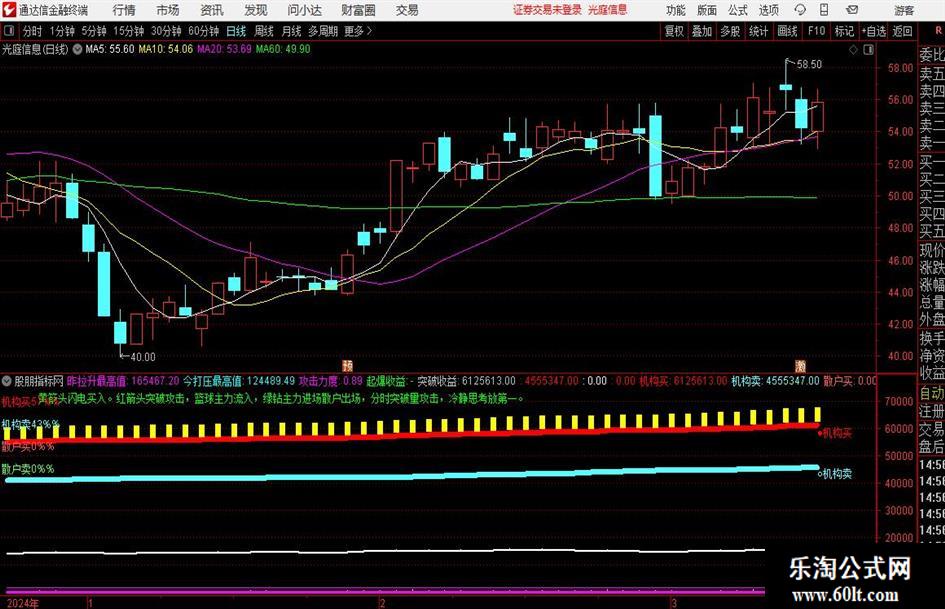Open the 市场 menu
The image size is (945, 609).
pos(168,10)
